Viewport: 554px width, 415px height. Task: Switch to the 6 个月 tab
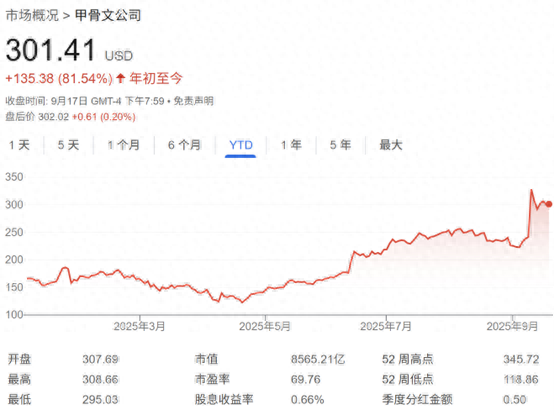184,145
